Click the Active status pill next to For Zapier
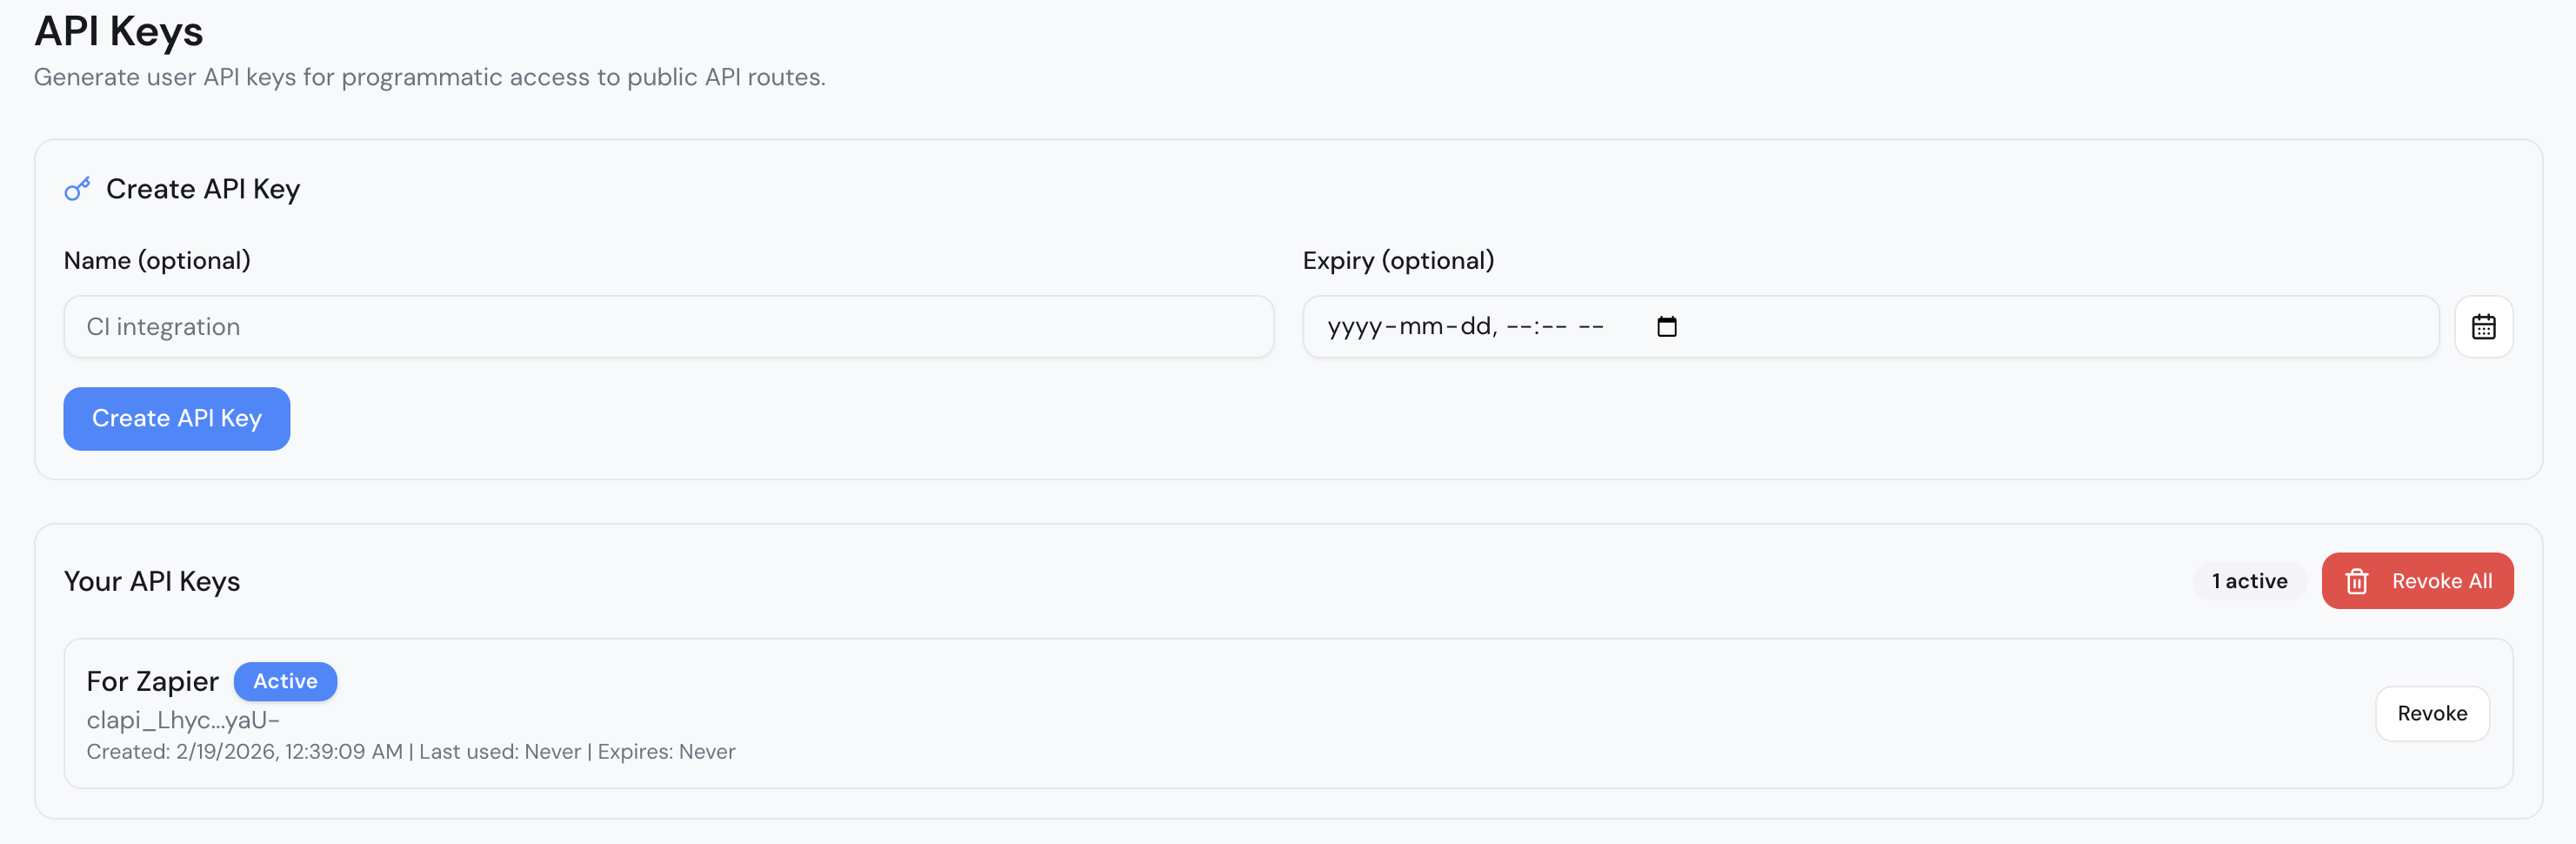2576x844 pixels. 285,681
